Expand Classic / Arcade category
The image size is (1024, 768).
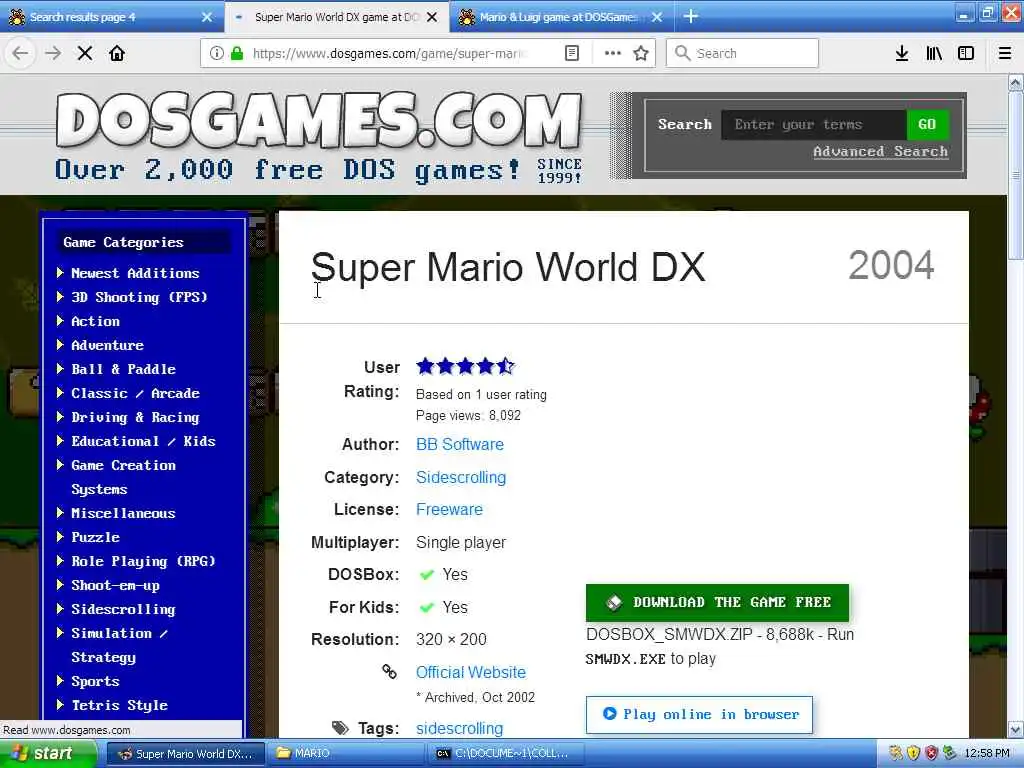pos(135,393)
